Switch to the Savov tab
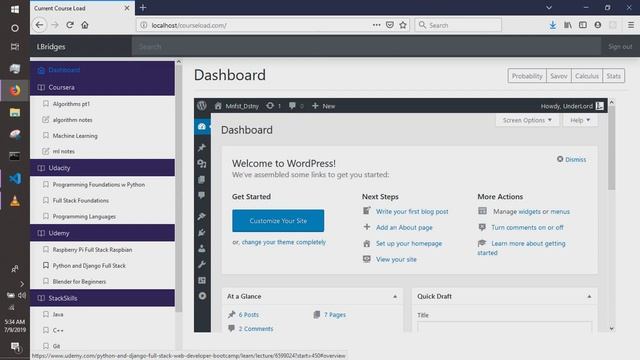 click(x=558, y=76)
